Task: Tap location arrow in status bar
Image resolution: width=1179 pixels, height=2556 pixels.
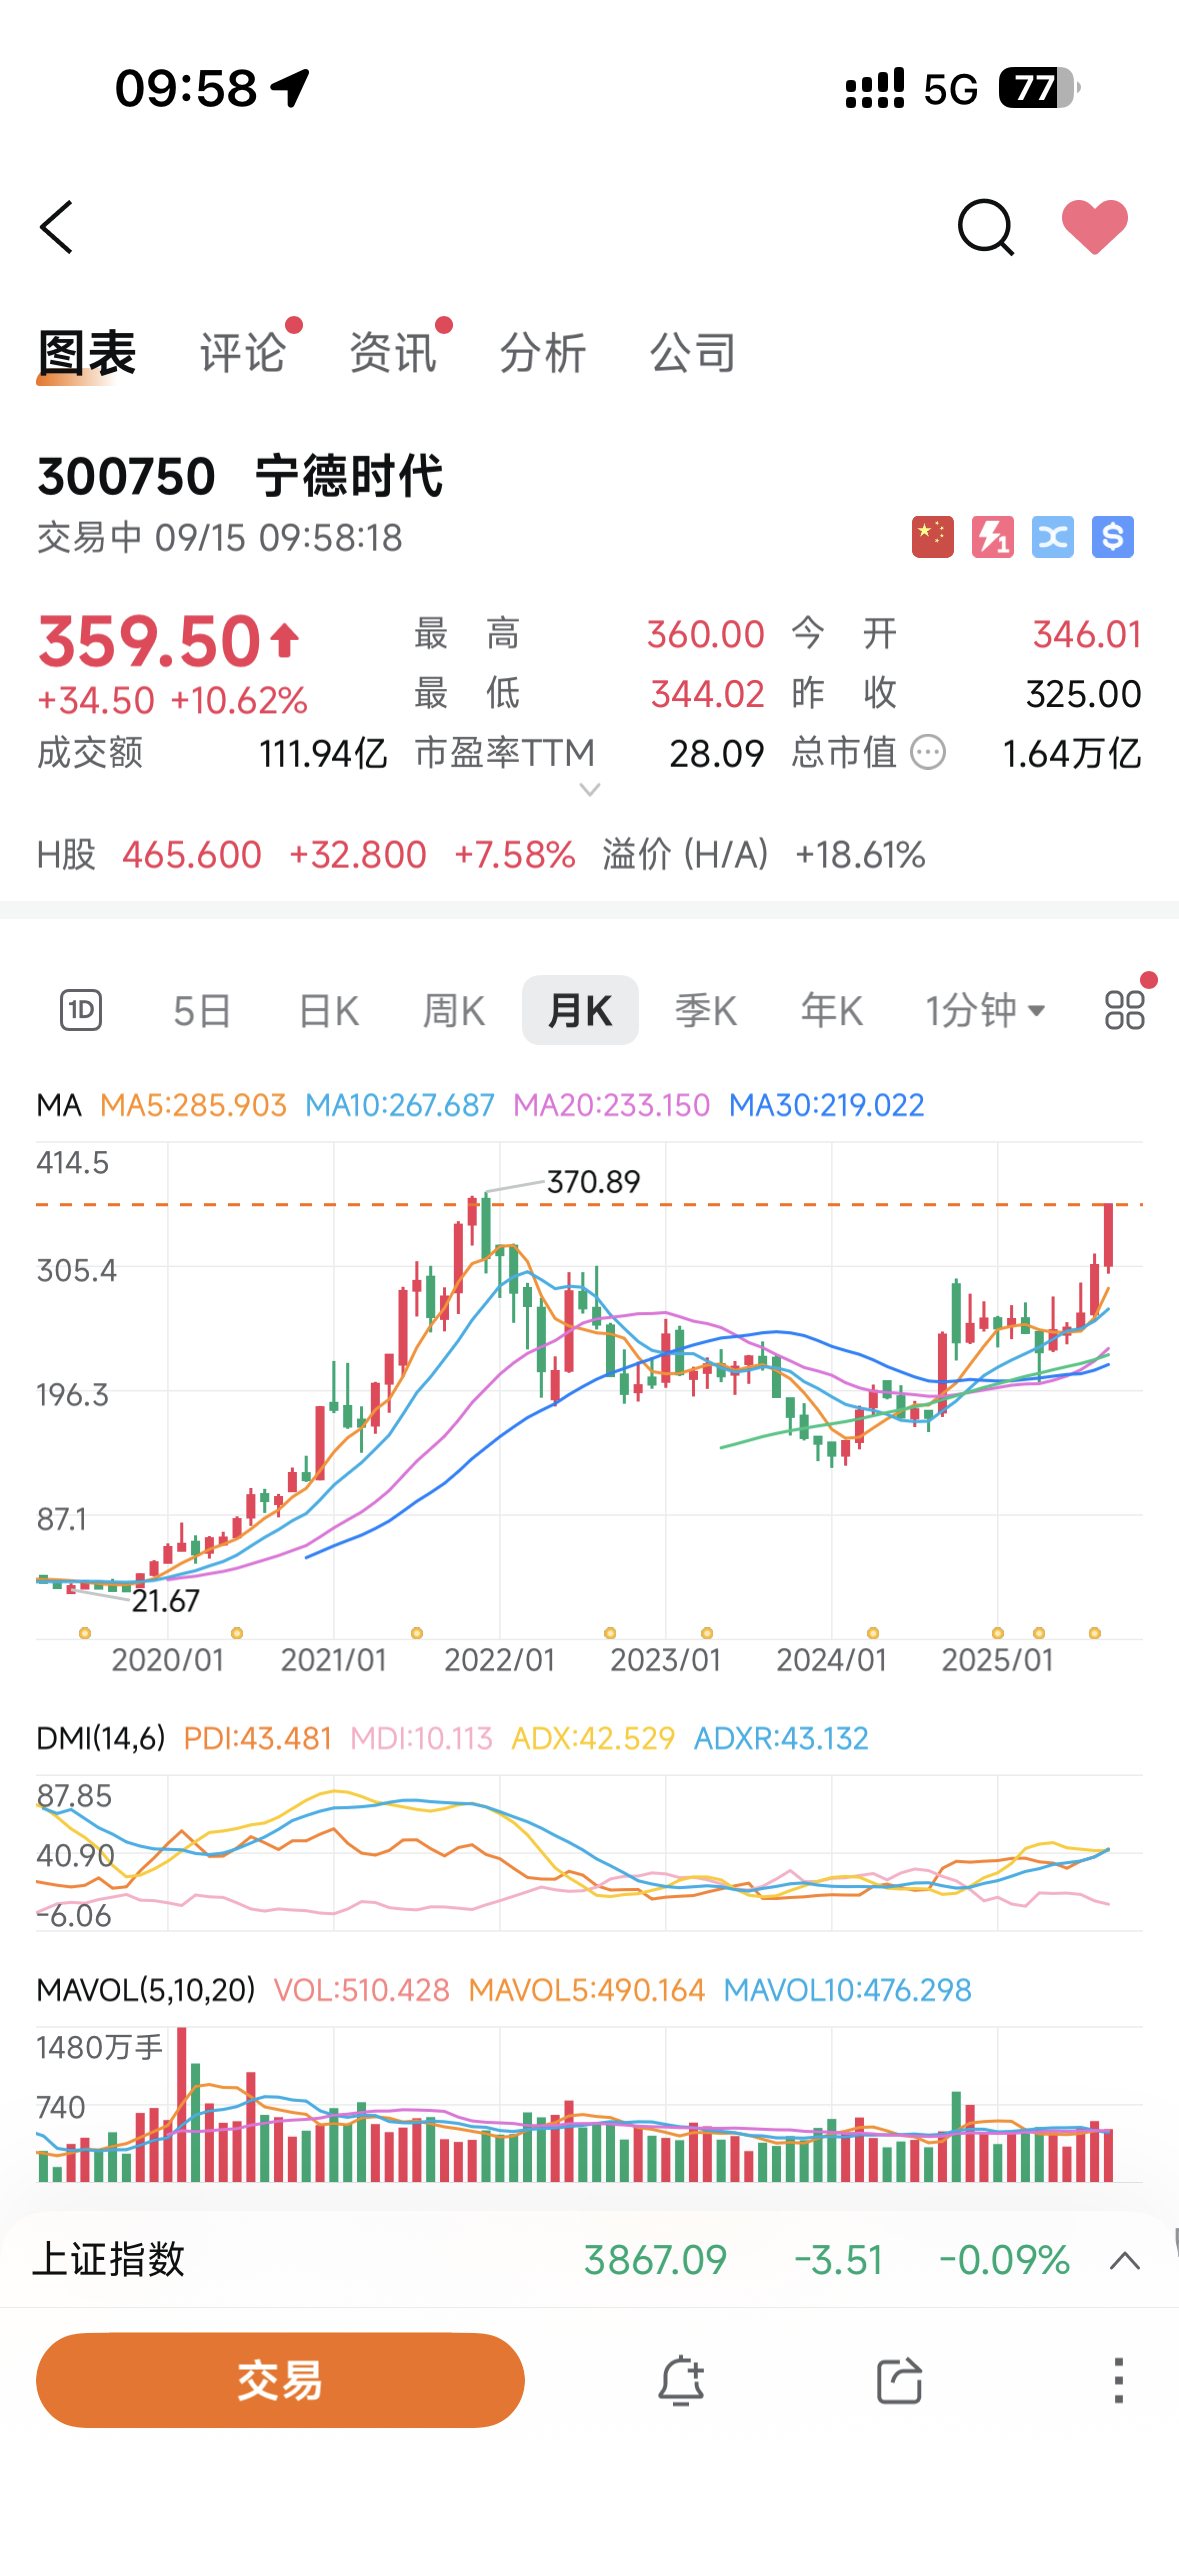Action: click(291, 88)
